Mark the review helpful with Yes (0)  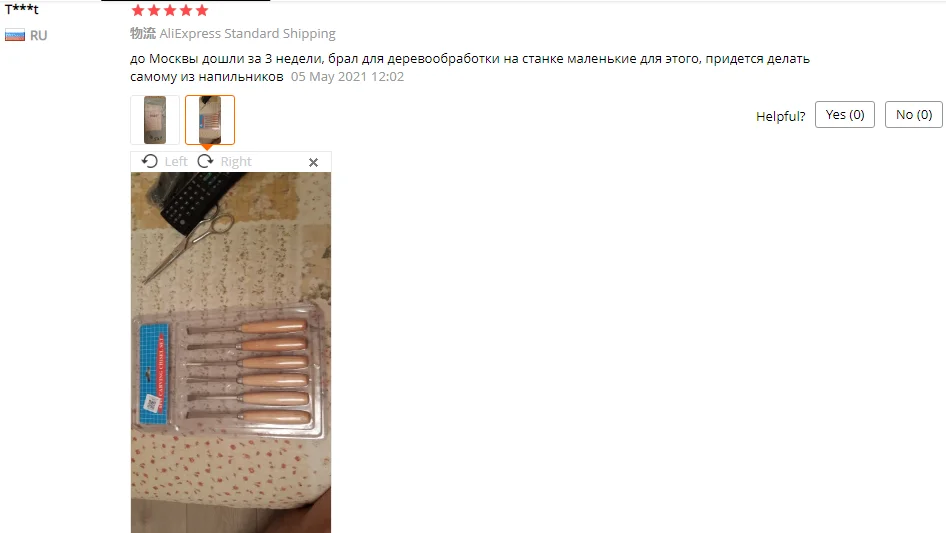845,115
